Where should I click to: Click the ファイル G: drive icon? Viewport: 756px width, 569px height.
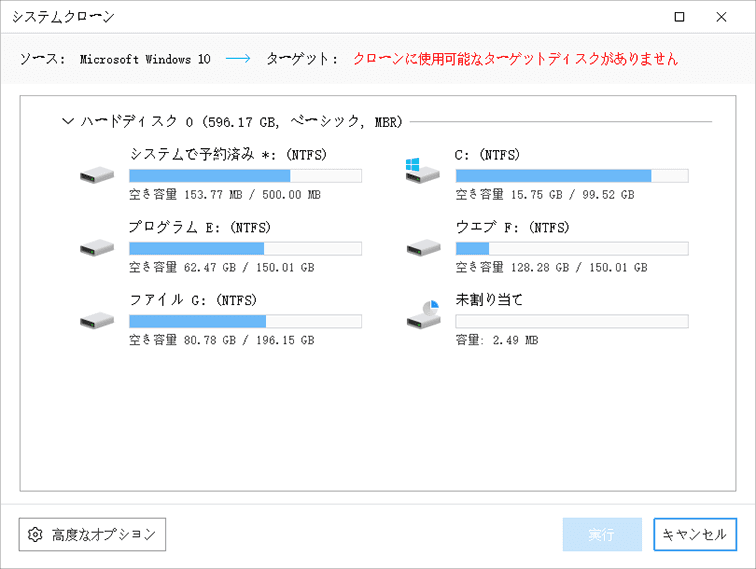tap(96, 320)
